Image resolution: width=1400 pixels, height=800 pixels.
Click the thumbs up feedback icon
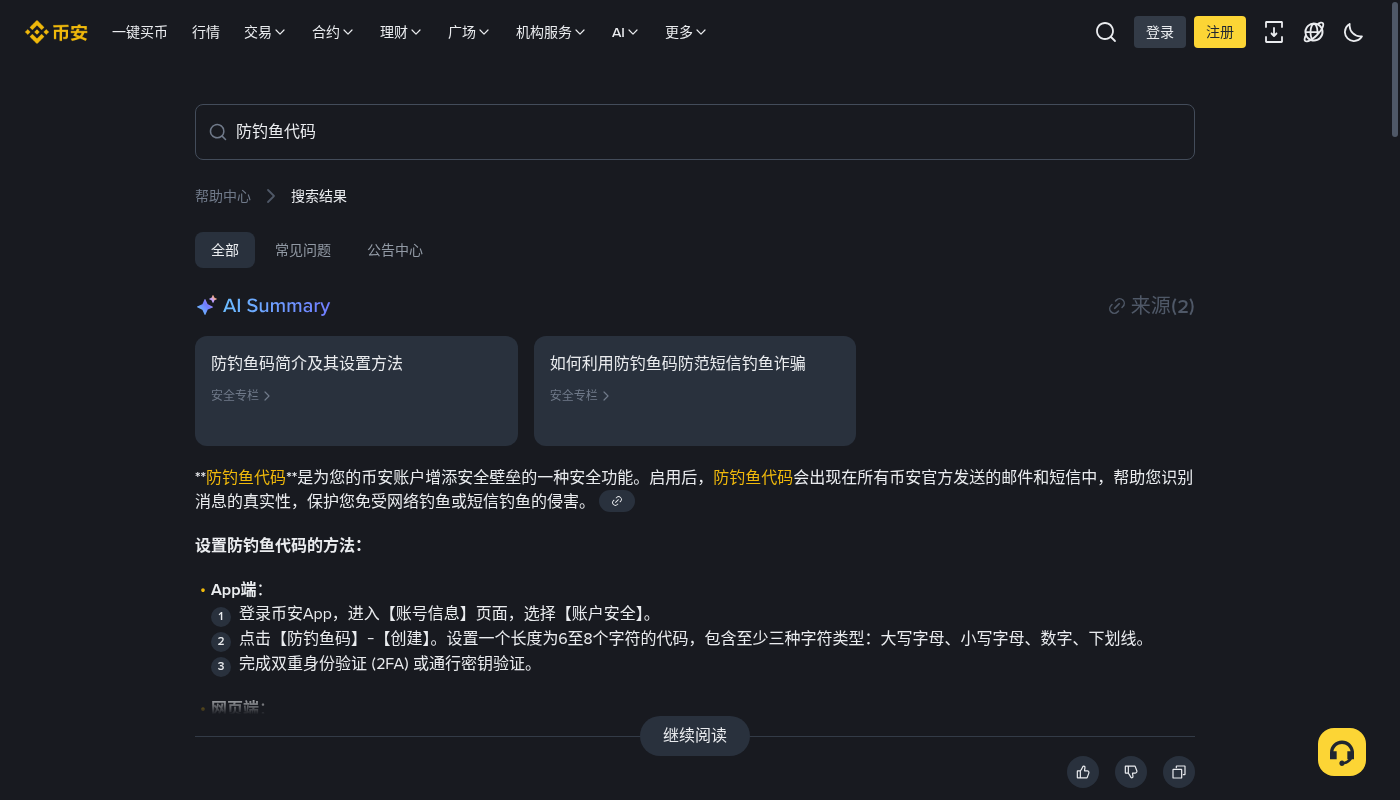coord(1083,772)
